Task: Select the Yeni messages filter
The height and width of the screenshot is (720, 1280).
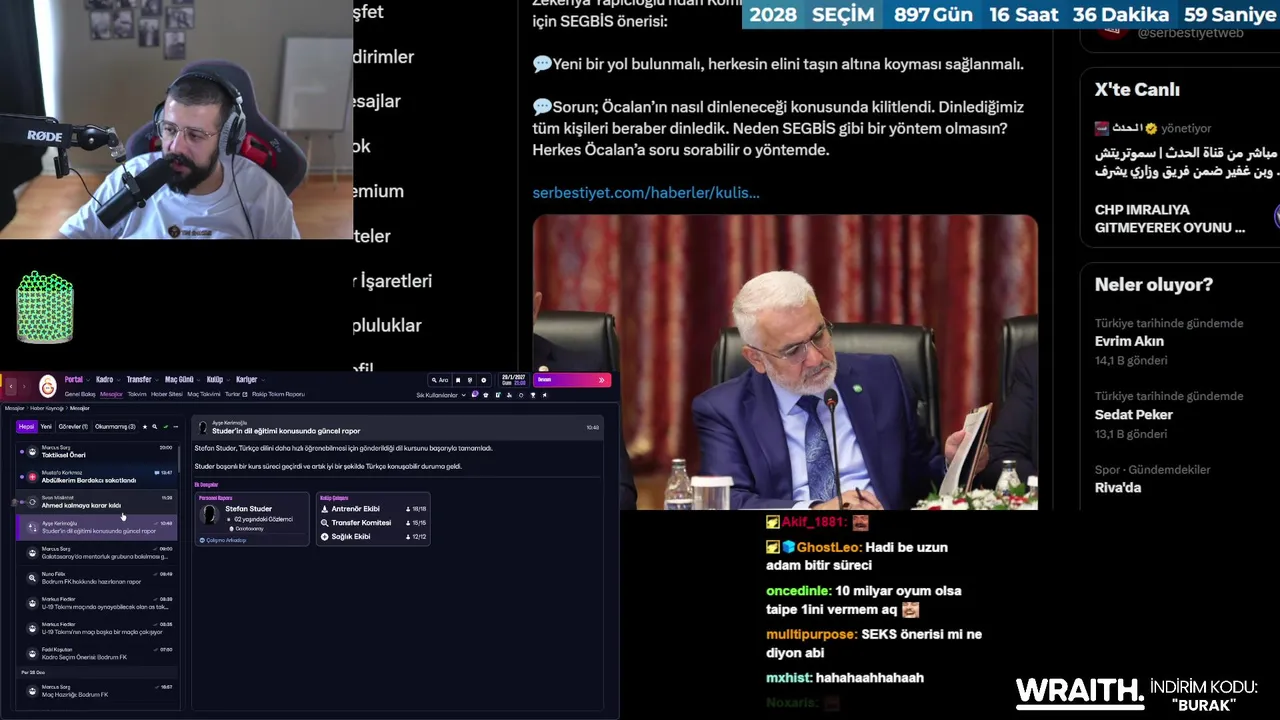Action: pos(46,427)
